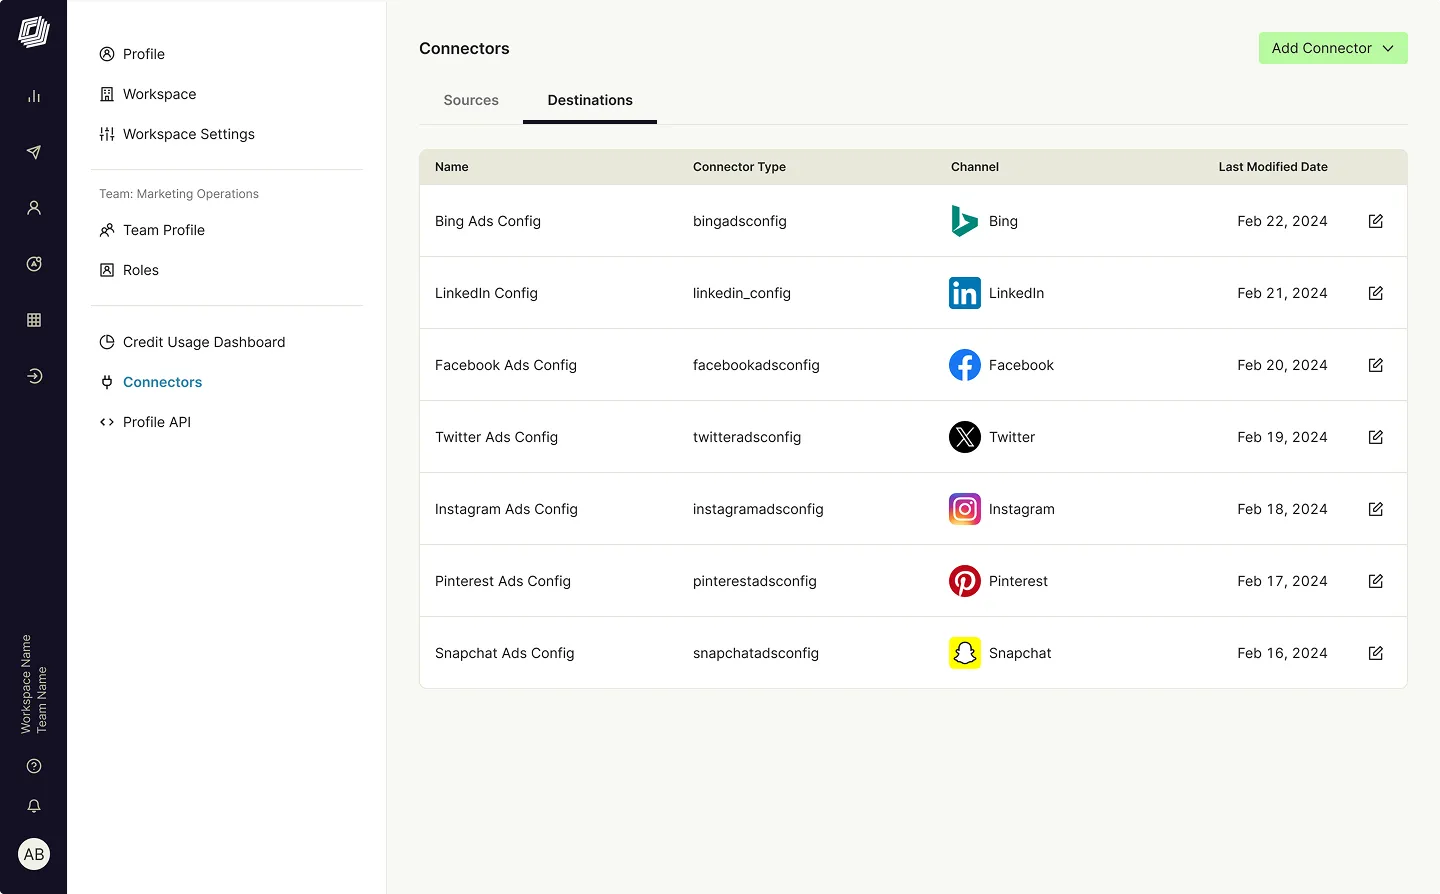Select the Destinations tab
This screenshot has width=1440, height=894.
tap(590, 100)
